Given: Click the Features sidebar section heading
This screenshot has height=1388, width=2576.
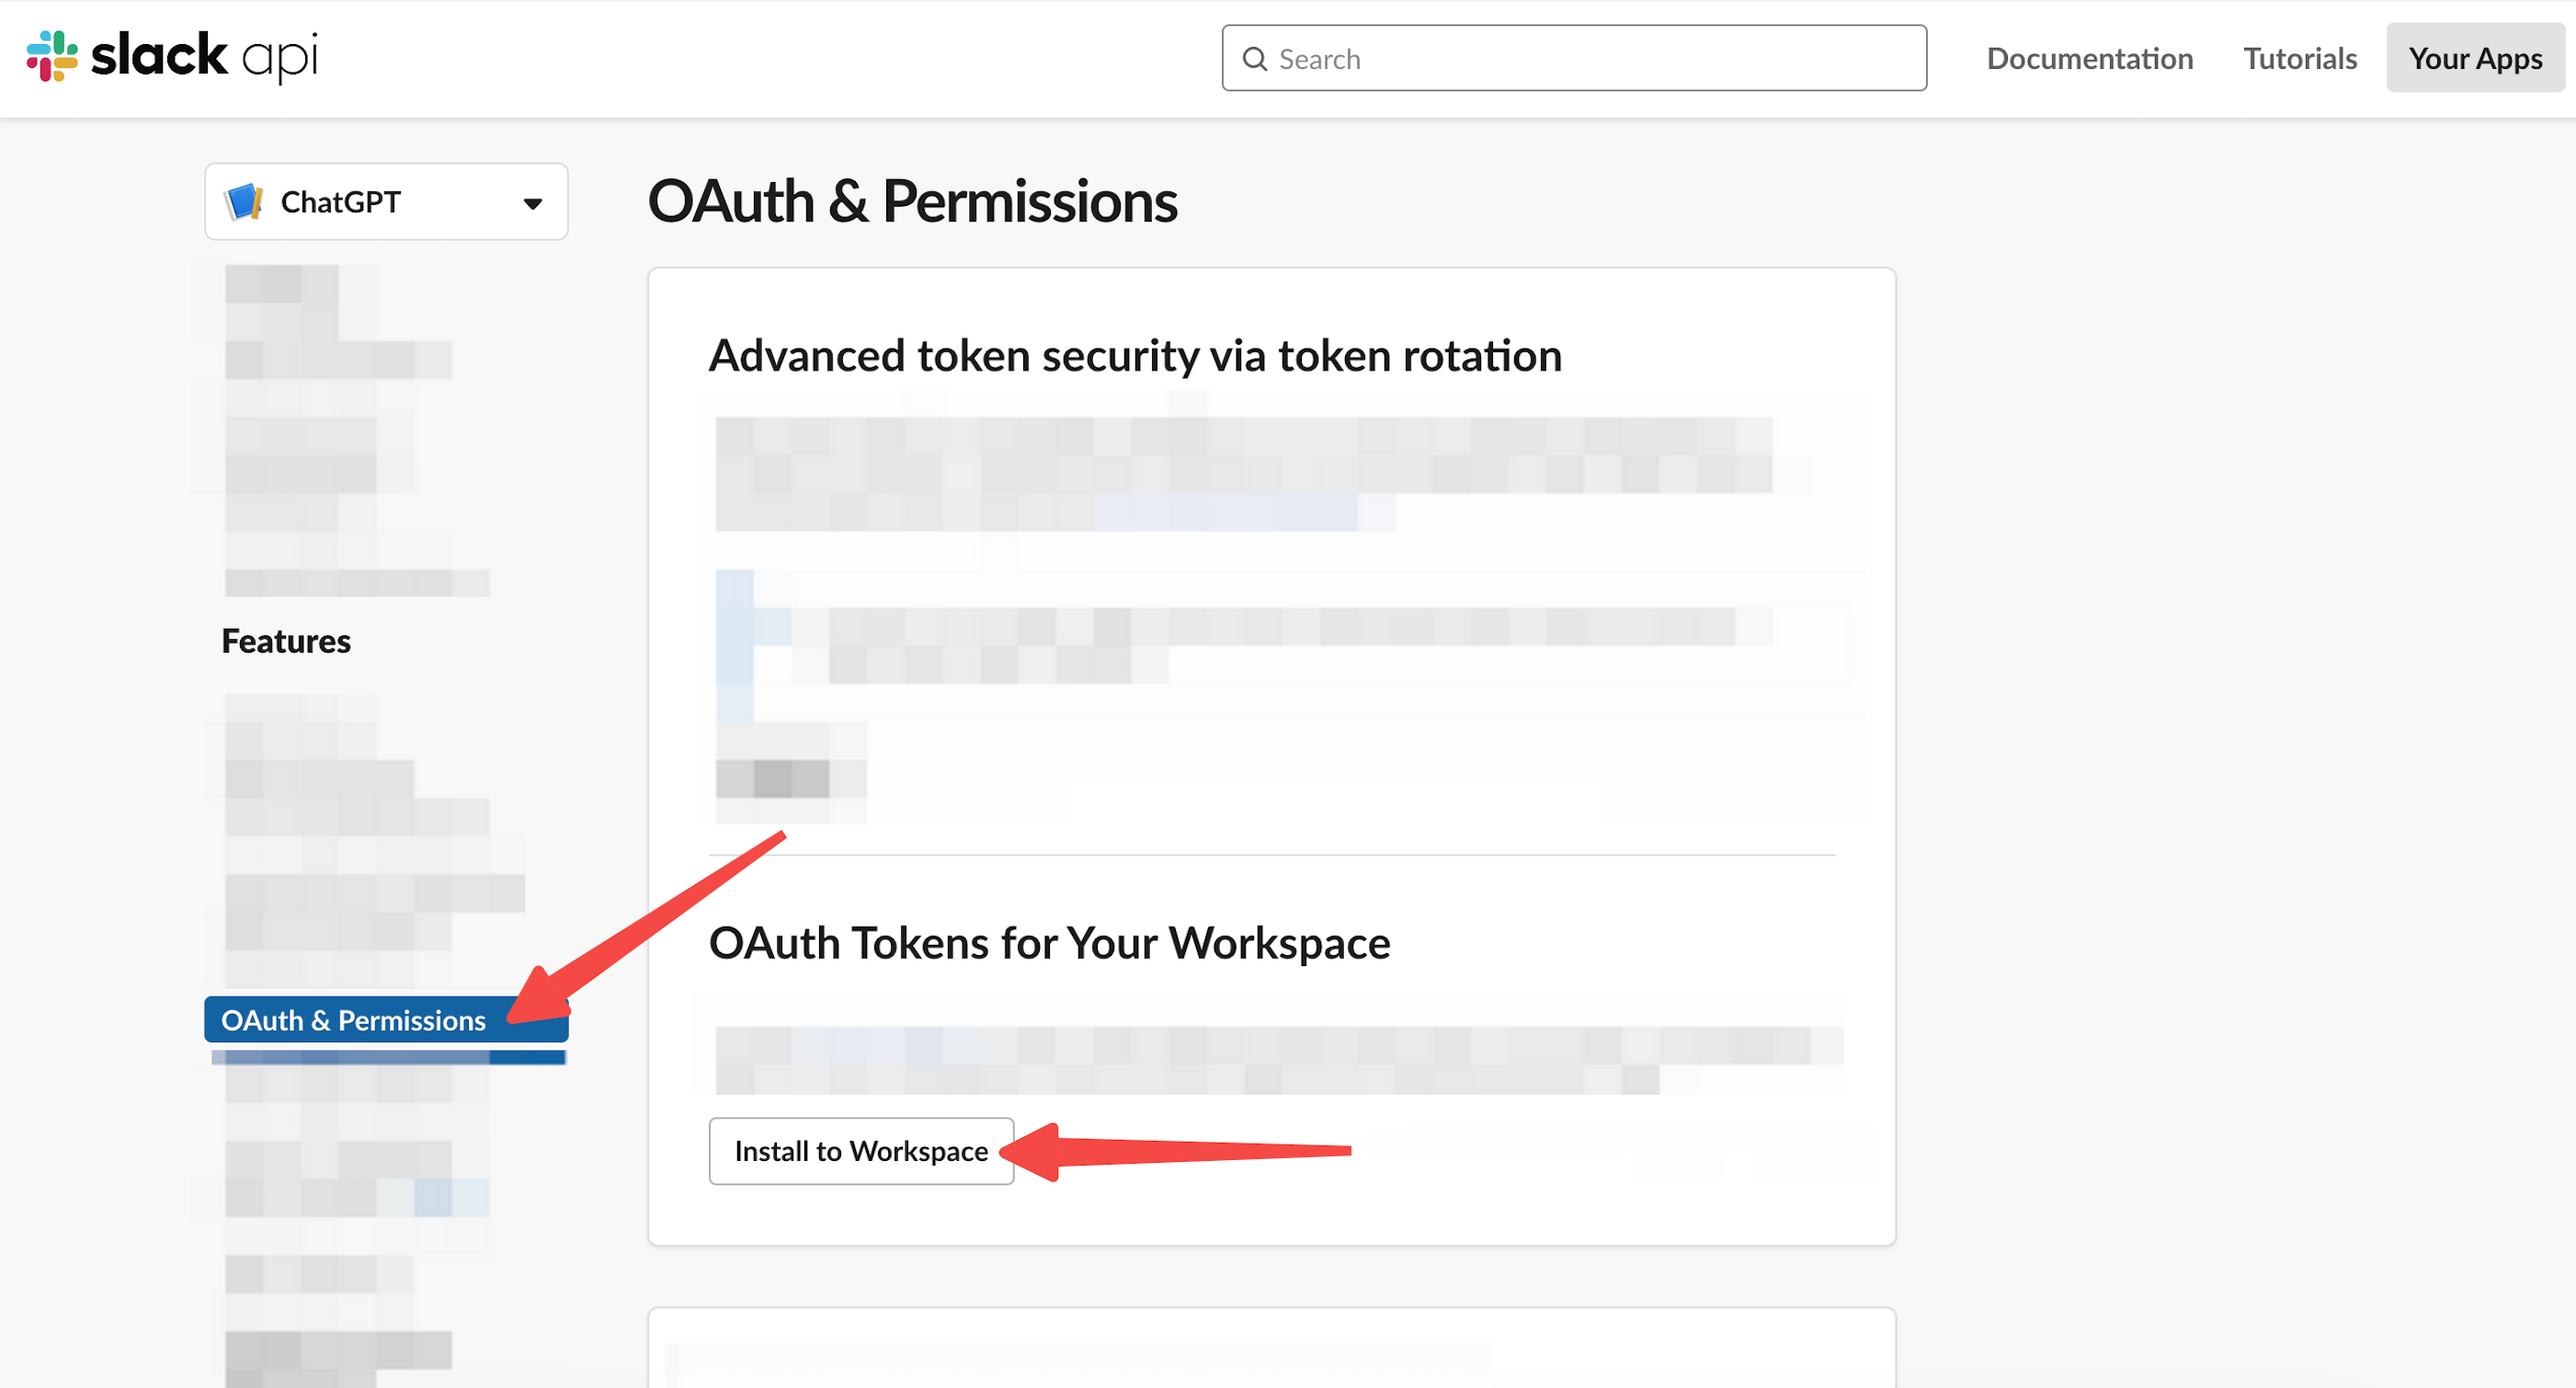Looking at the screenshot, I should (286, 640).
